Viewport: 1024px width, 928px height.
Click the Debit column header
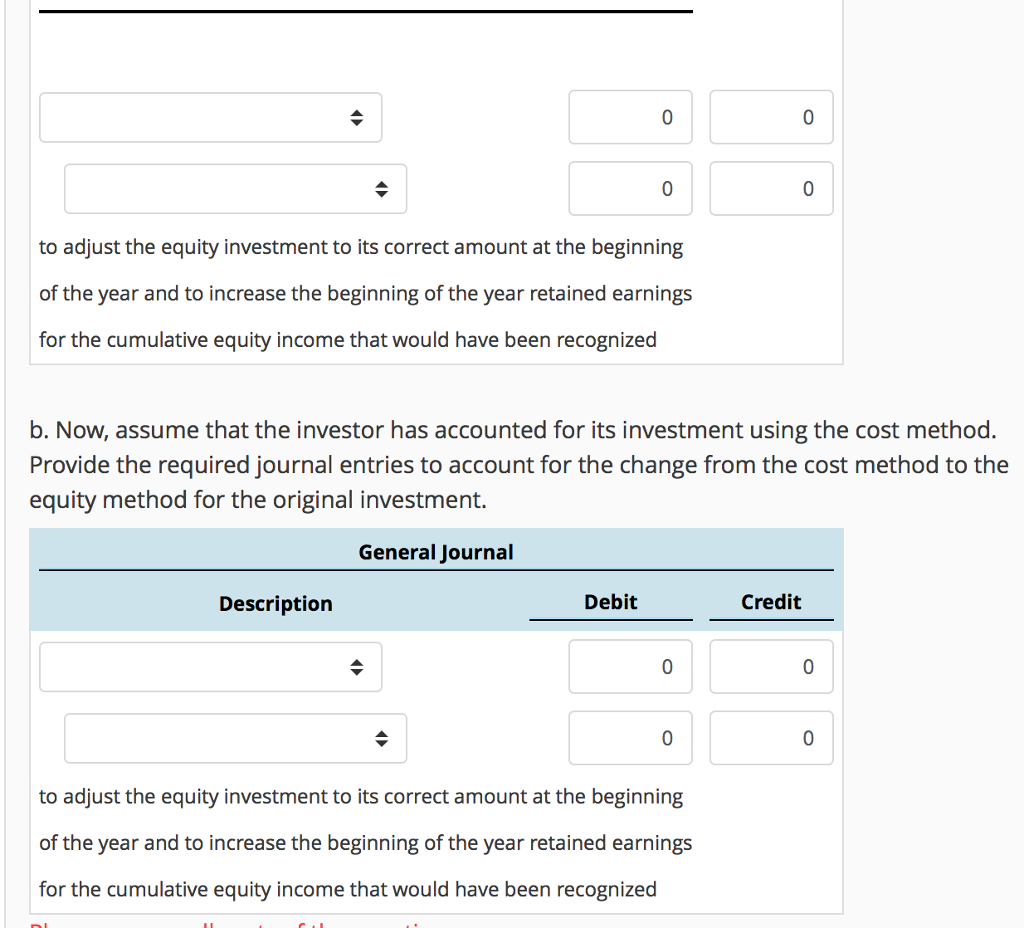point(610,602)
